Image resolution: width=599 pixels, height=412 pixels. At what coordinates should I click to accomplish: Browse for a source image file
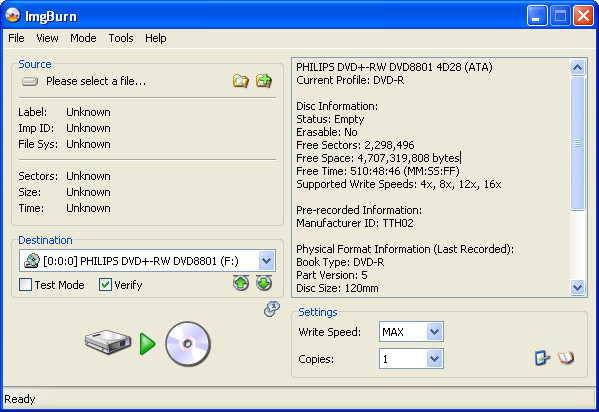pos(241,81)
